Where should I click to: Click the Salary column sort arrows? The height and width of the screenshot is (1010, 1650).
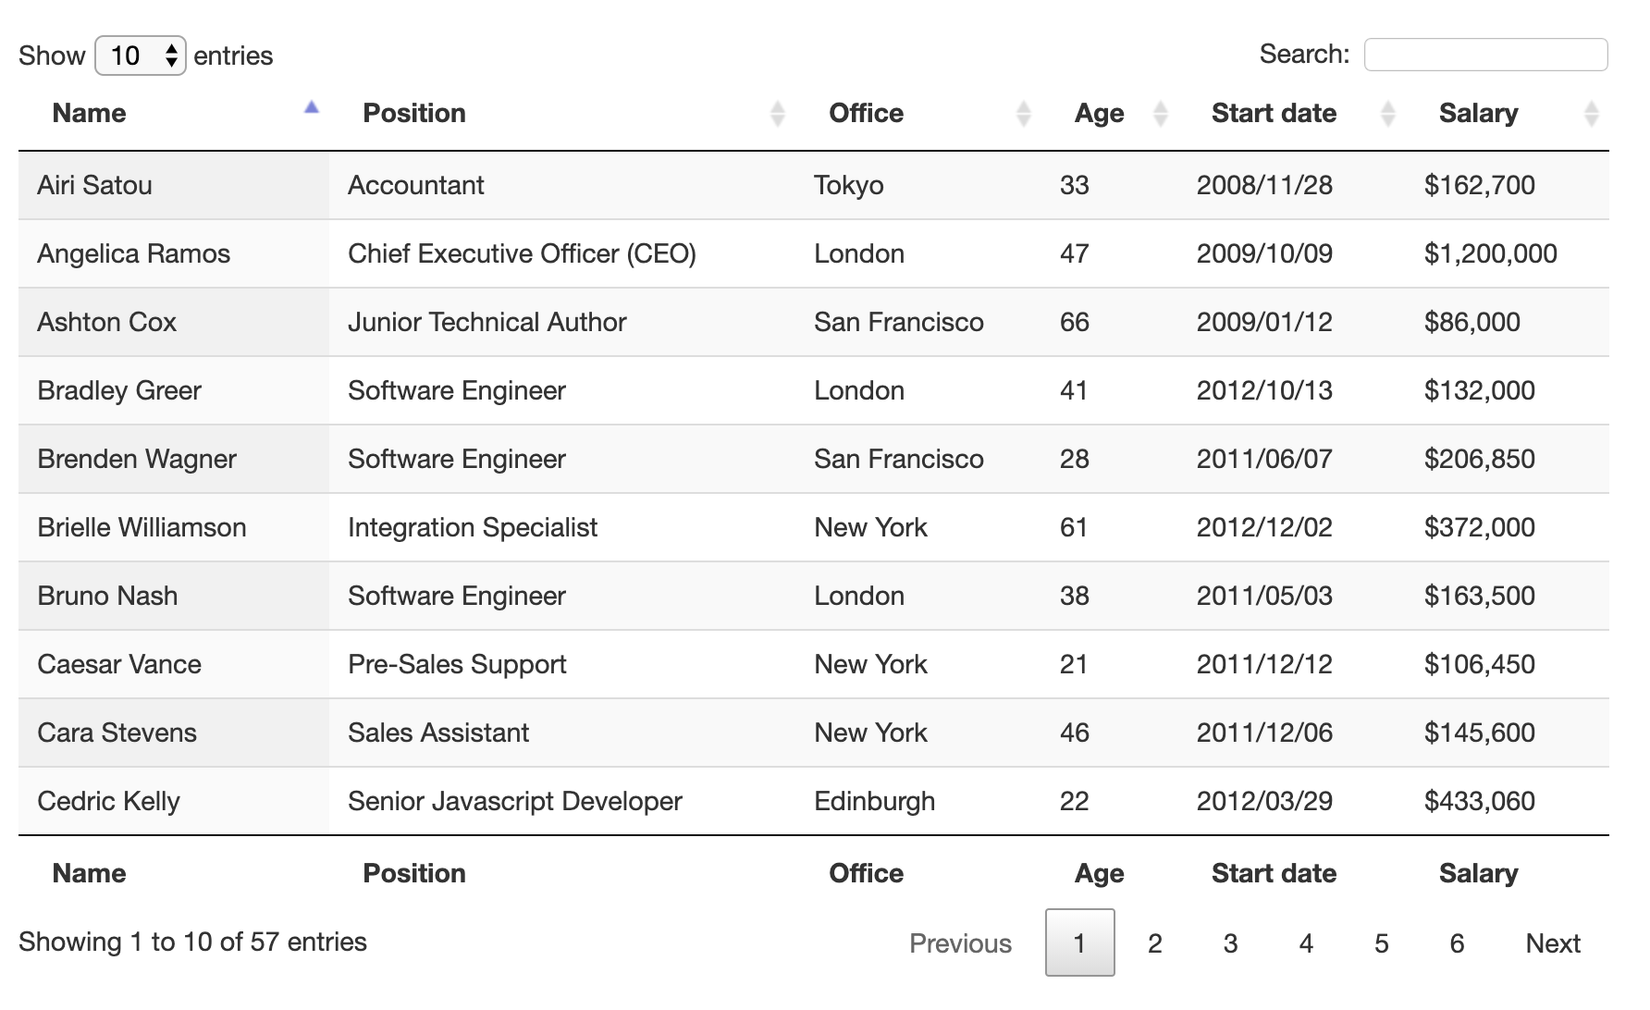click(x=1591, y=114)
